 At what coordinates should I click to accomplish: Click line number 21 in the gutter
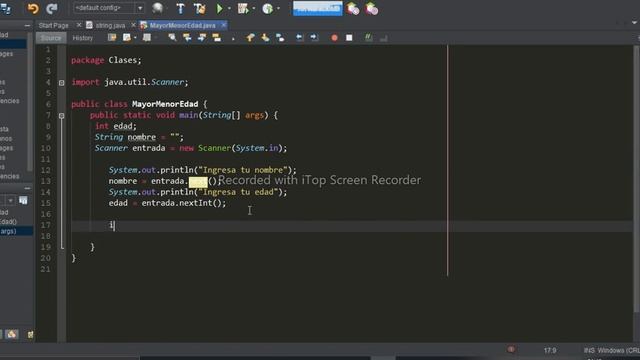tap(46, 269)
